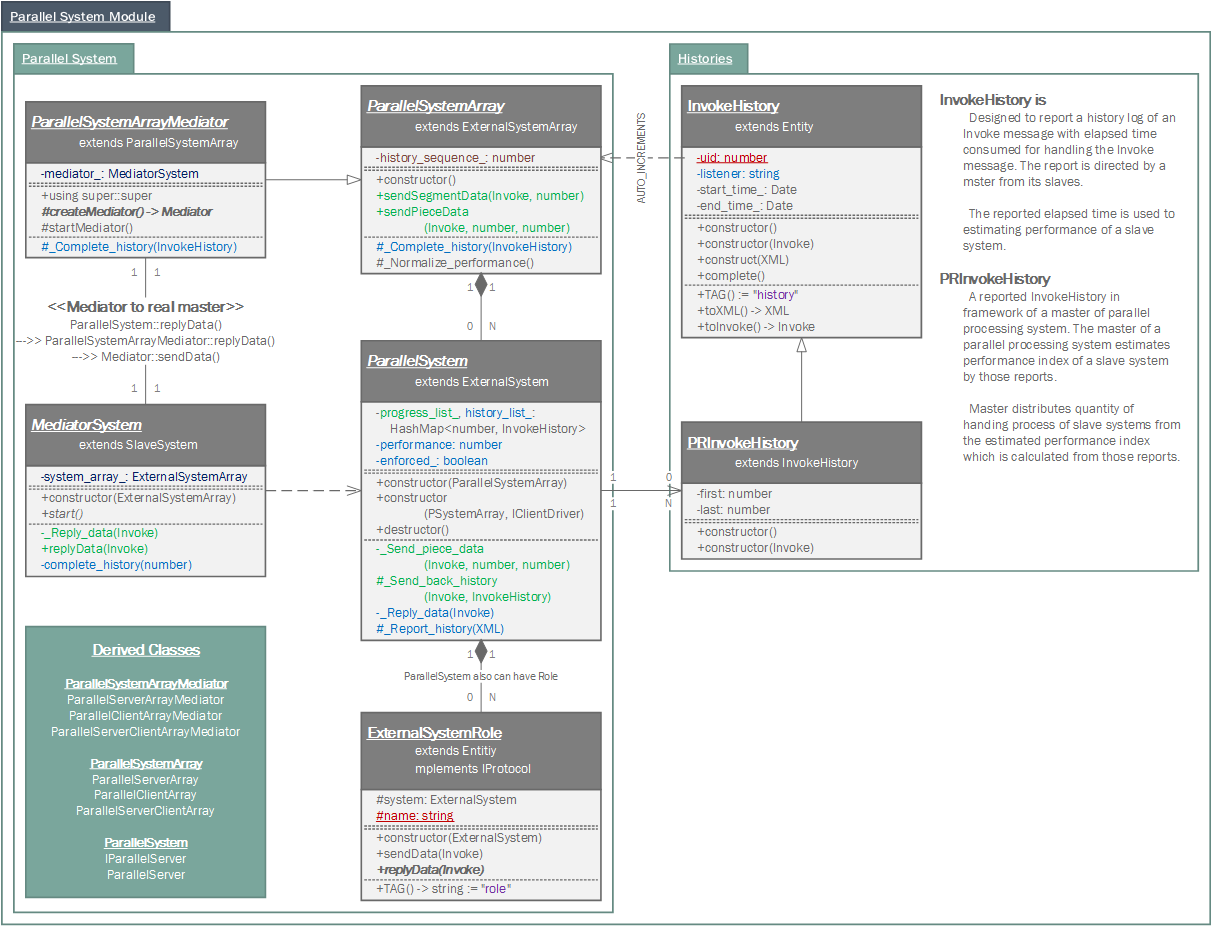Click +construct(XML) in InvokeHistory
Image resolution: width=1212 pixels, height=926 pixels.
(x=743, y=260)
